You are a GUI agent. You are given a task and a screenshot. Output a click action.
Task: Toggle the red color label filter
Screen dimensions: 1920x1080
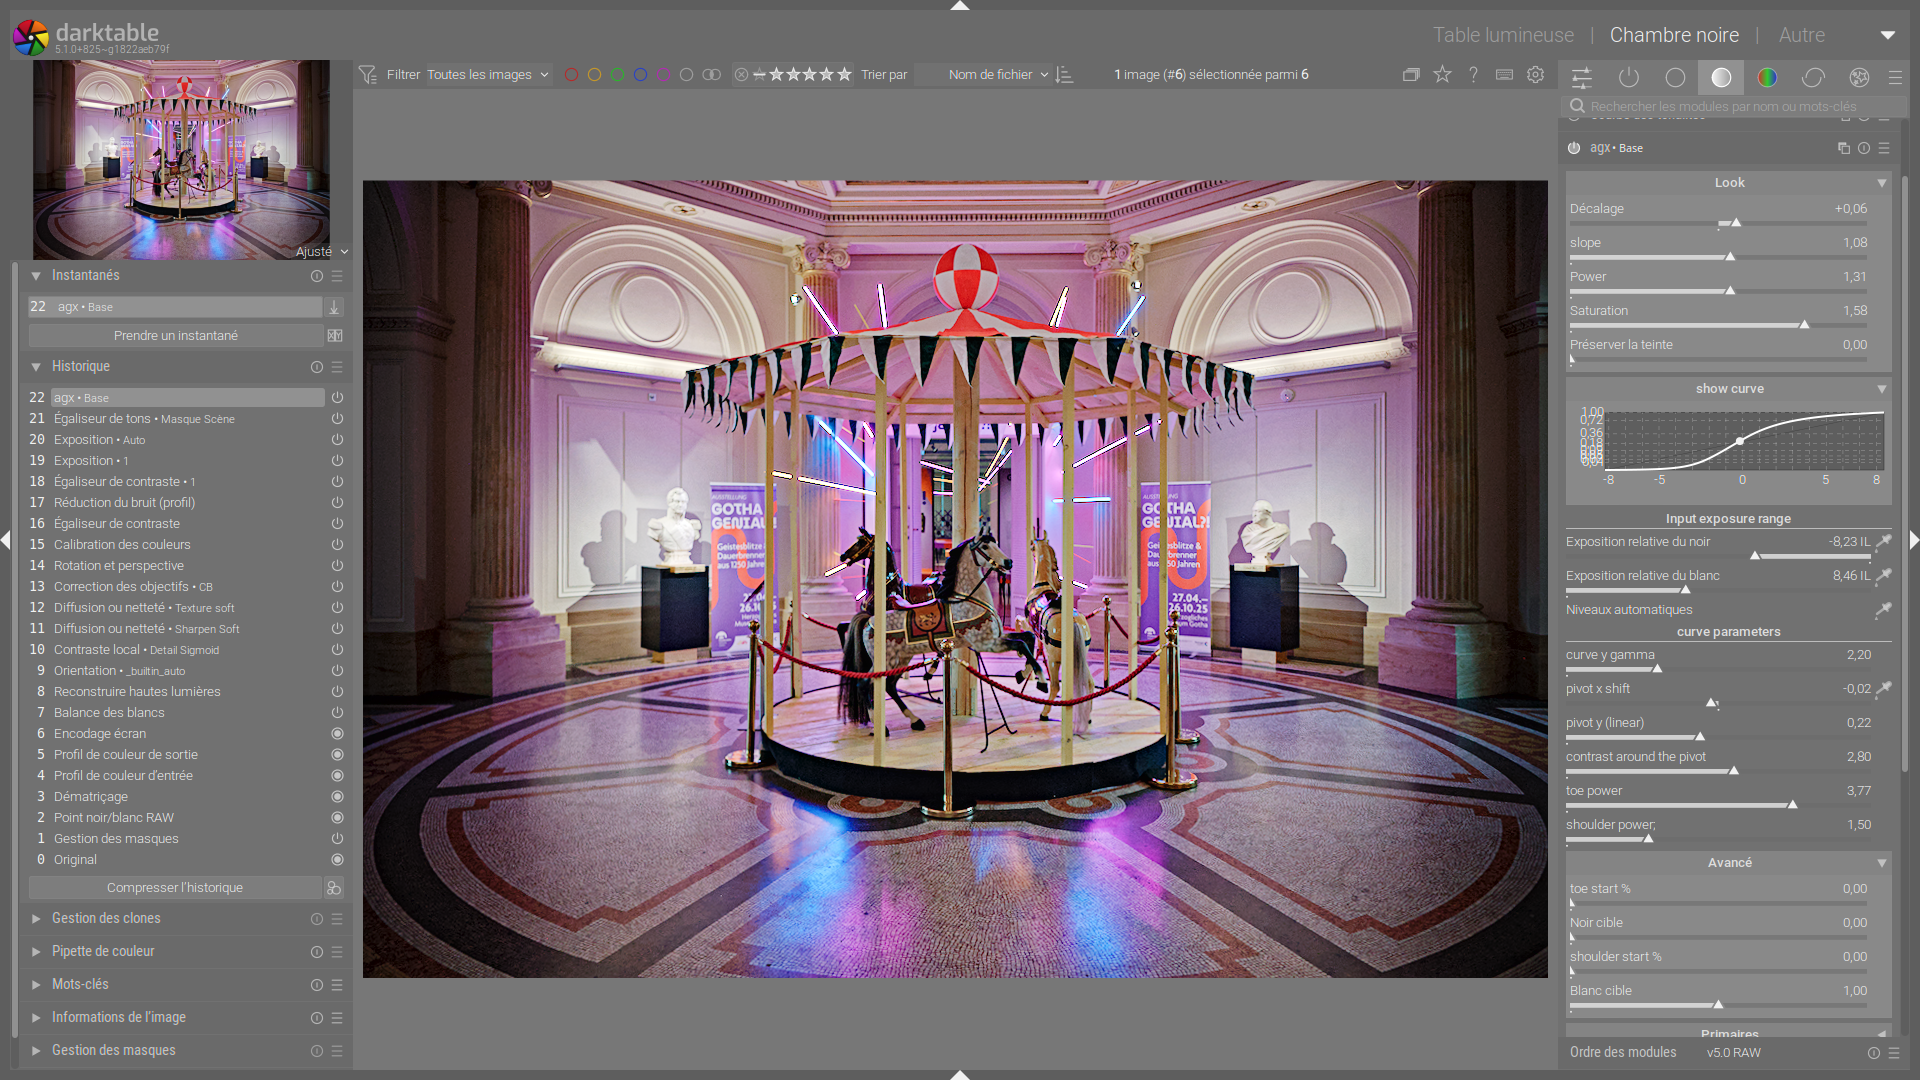[571, 75]
